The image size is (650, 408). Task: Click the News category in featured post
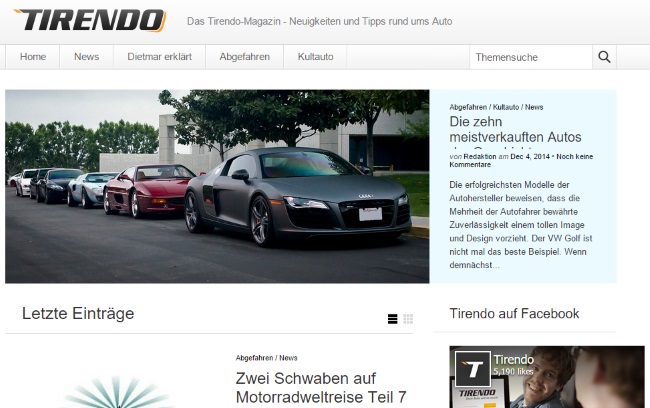[x=534, y=106]
